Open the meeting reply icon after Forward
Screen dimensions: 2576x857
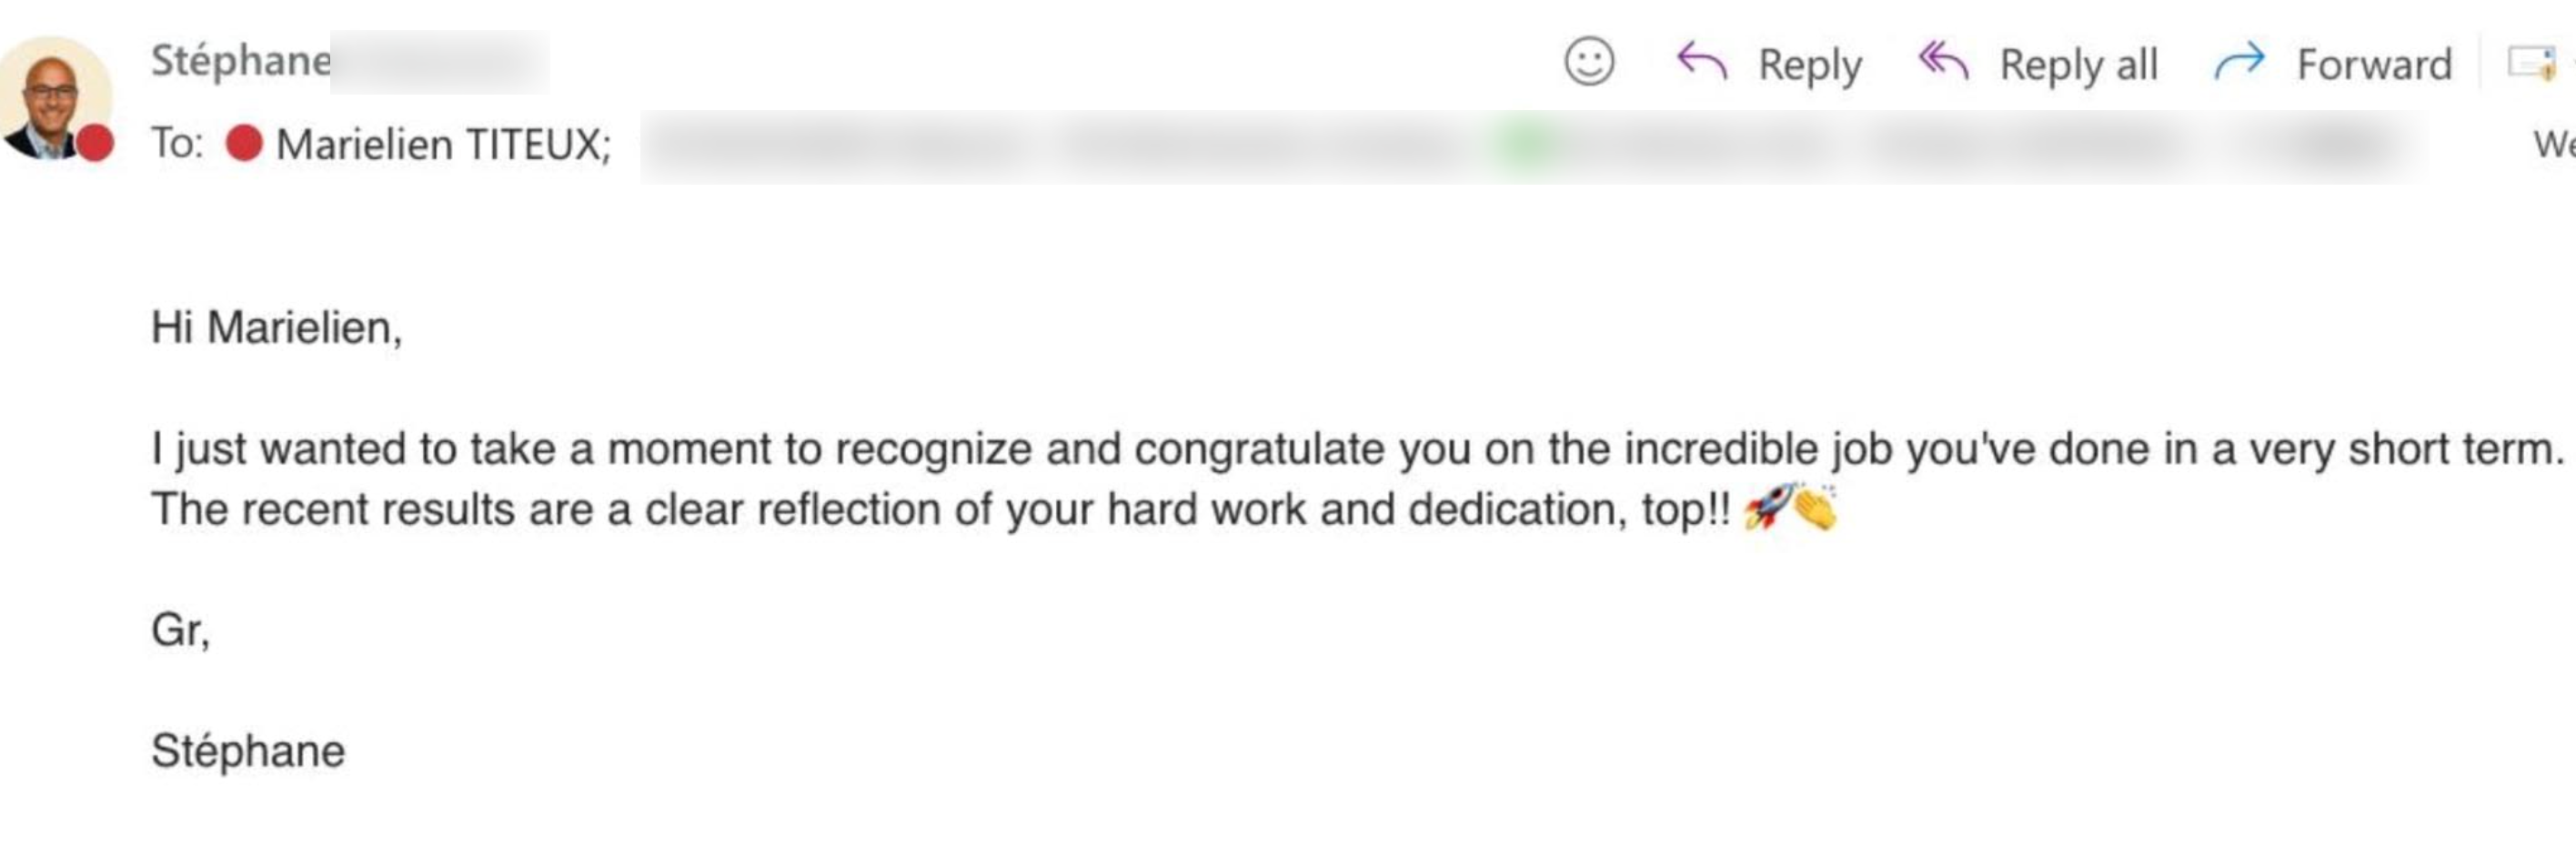[x=2531, y=62]
